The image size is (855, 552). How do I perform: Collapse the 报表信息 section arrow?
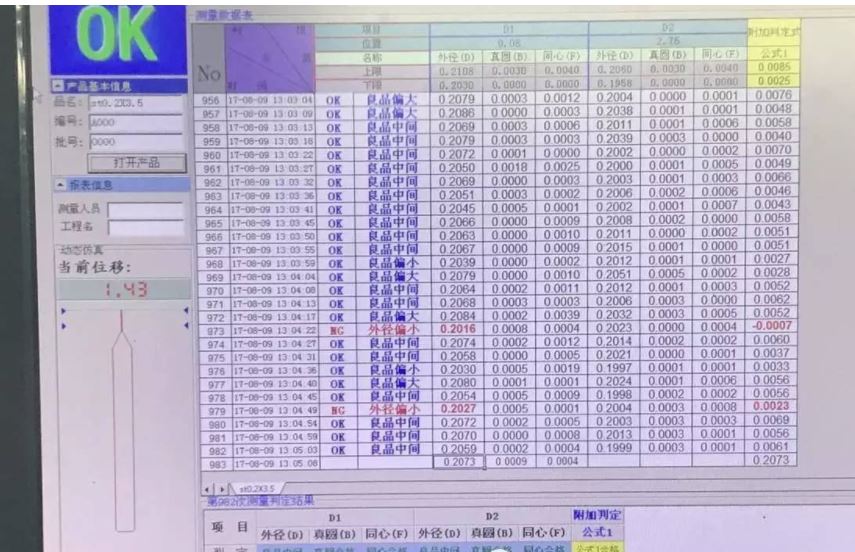point(61,185)
